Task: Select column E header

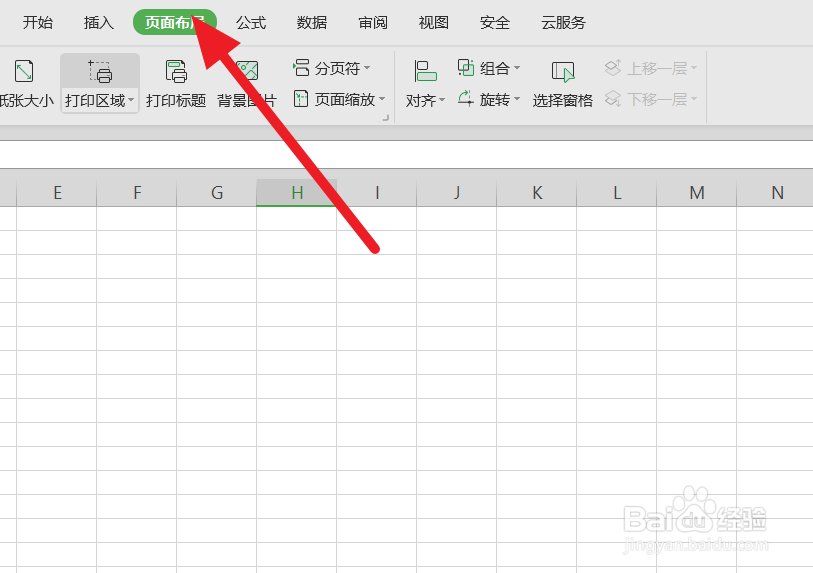Action: 57,193
